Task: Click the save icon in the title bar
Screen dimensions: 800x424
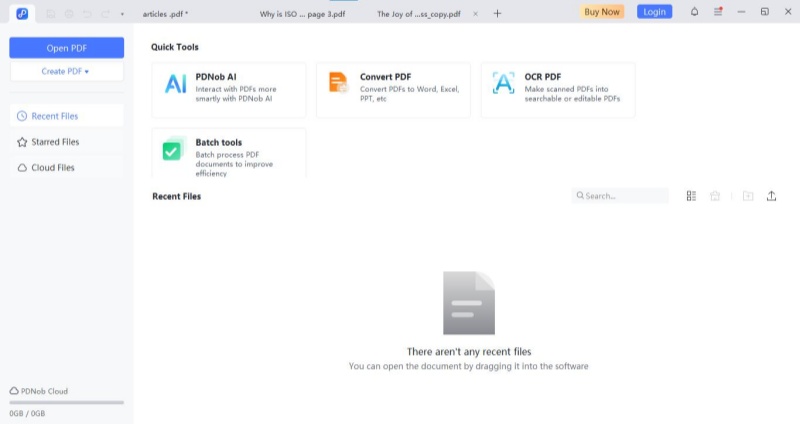Action: 51,14
